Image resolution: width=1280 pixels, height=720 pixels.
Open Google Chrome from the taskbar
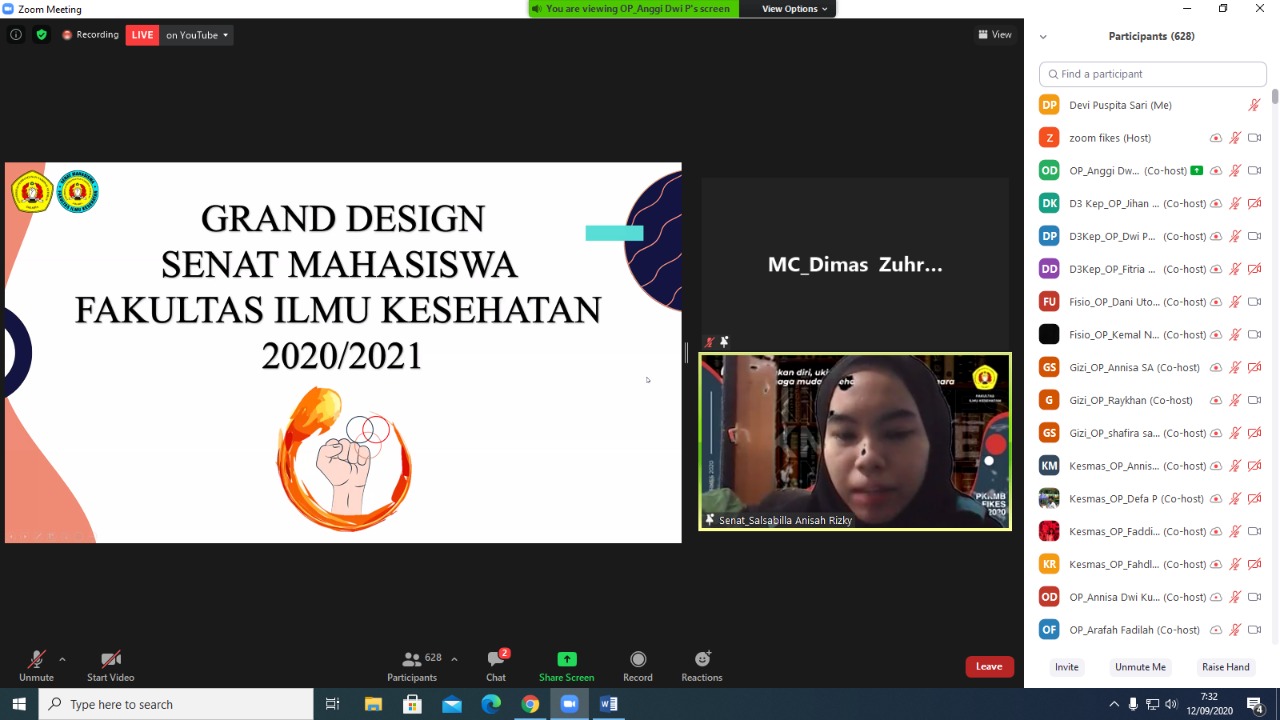pyautogui.click(x=530, y=704)
